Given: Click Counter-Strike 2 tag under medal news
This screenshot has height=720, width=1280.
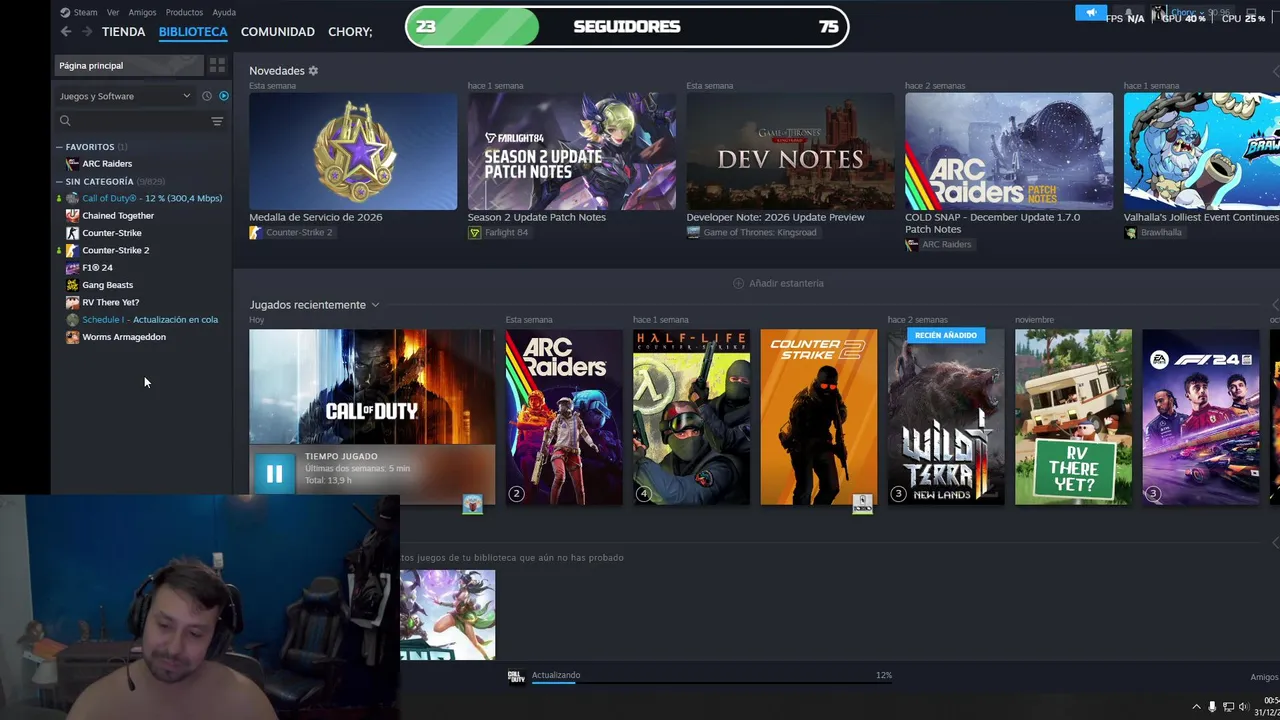Looking at the screenshot, I should tap(291, 233).
